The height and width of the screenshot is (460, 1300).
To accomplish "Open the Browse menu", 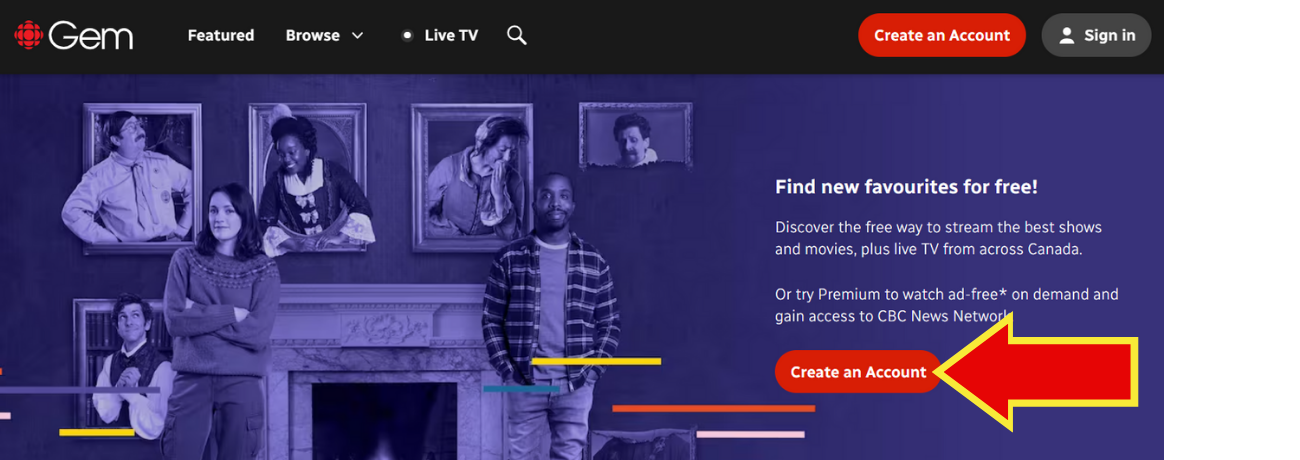I will pos(324,35).
